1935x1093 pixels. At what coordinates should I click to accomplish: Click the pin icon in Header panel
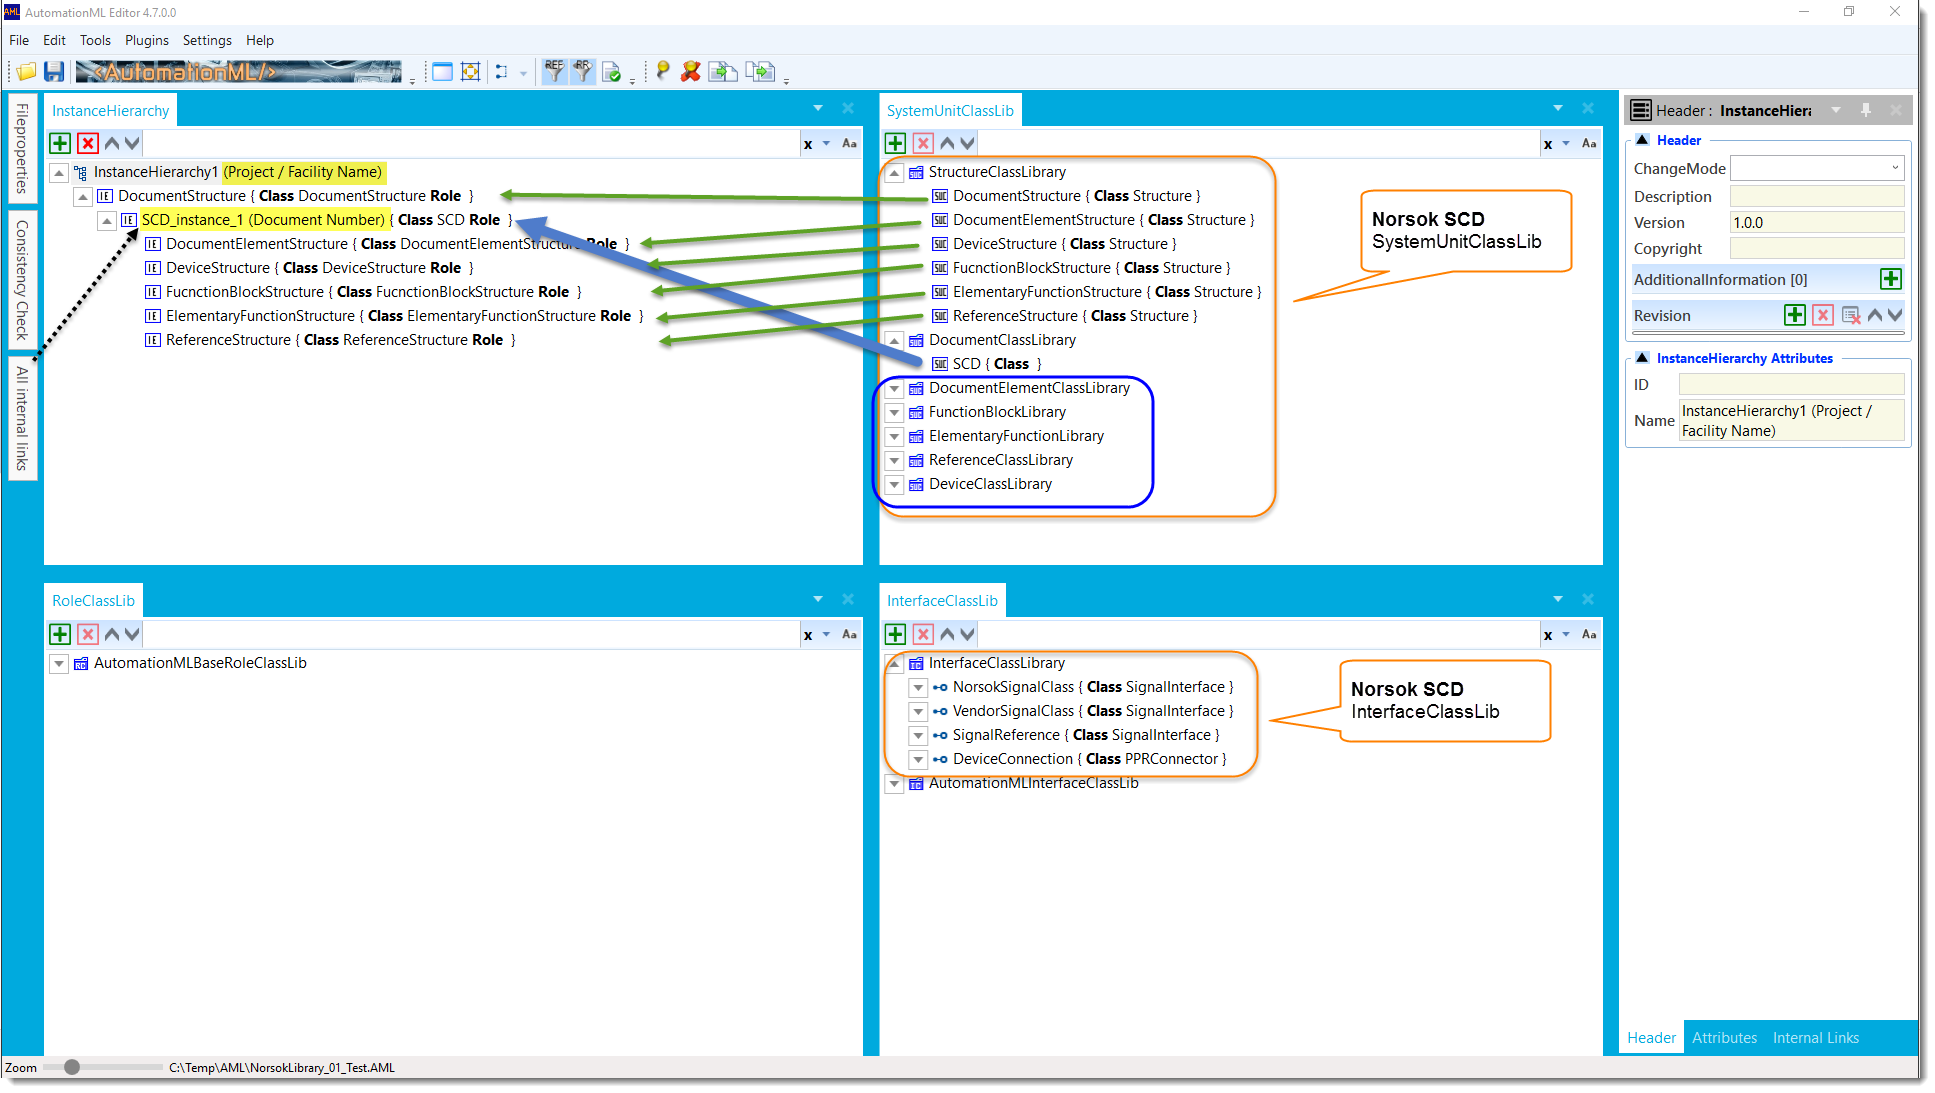tap(1865, 110)
